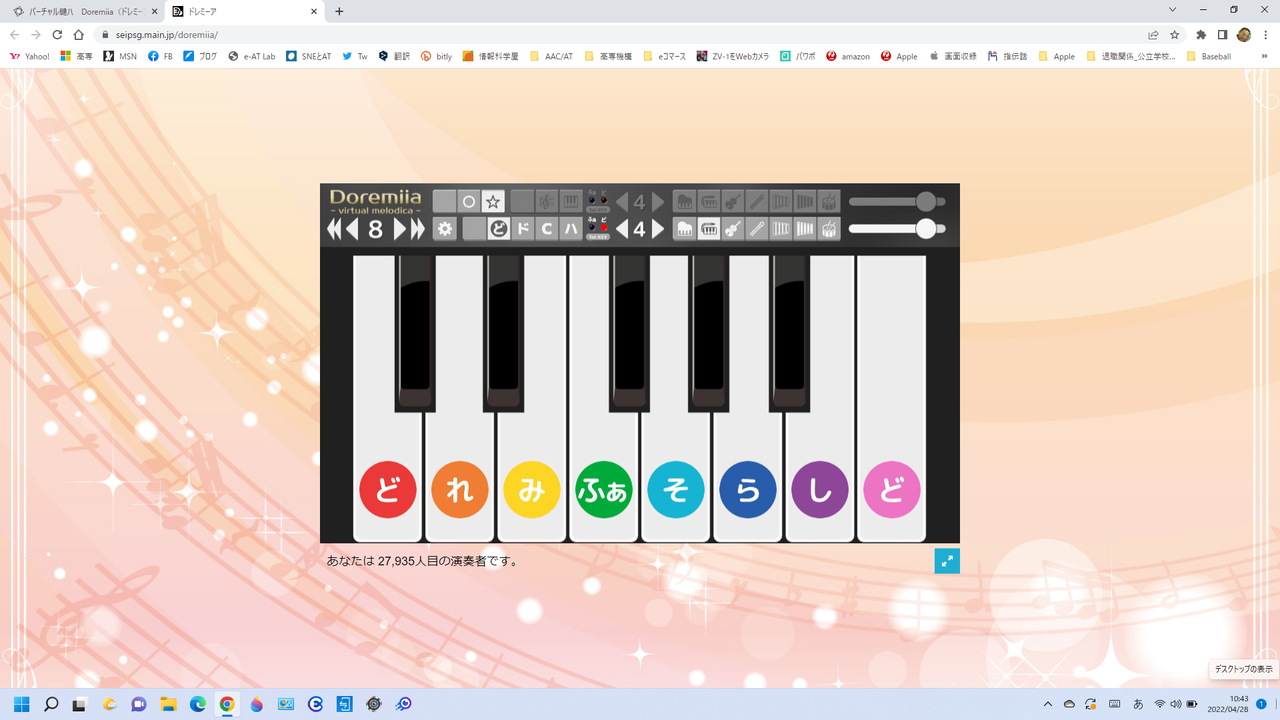Open the Yahoo! bookmark
The height and width of the screenshot is (720, 1280).
coord(30,56)
